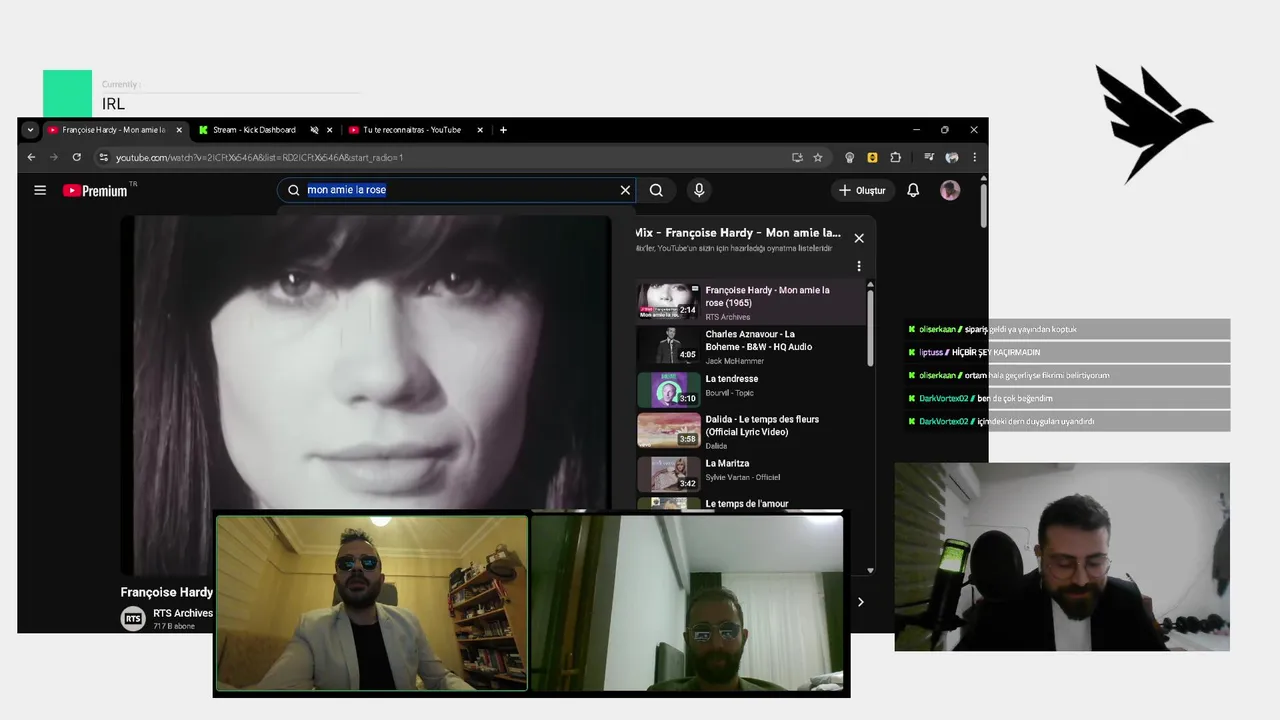Click the La tendresse 3:10 thumbnail

669,389
